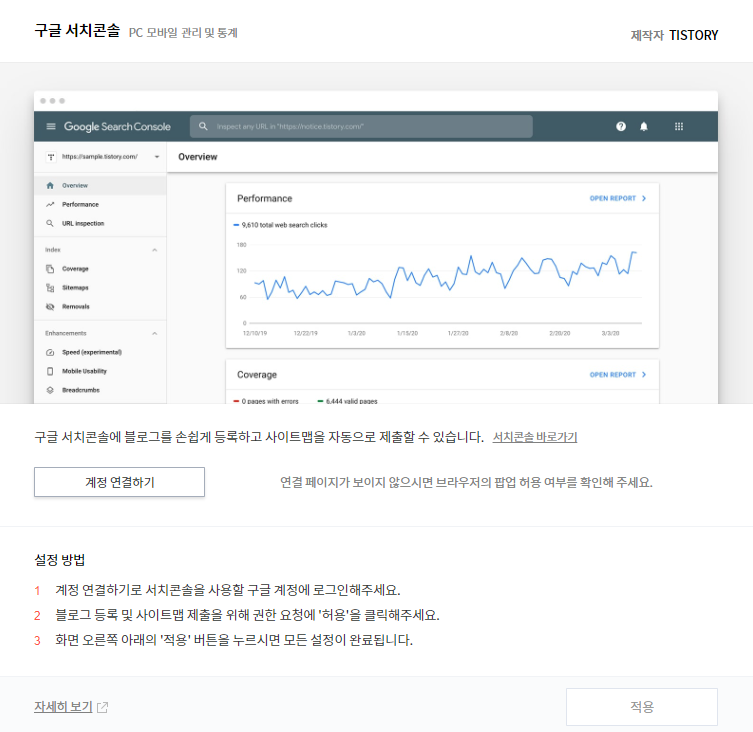The height and width of the screenshot is (732, 753).
Task: Select Sitemaps in the sidebar
Action: pos(100,288)
